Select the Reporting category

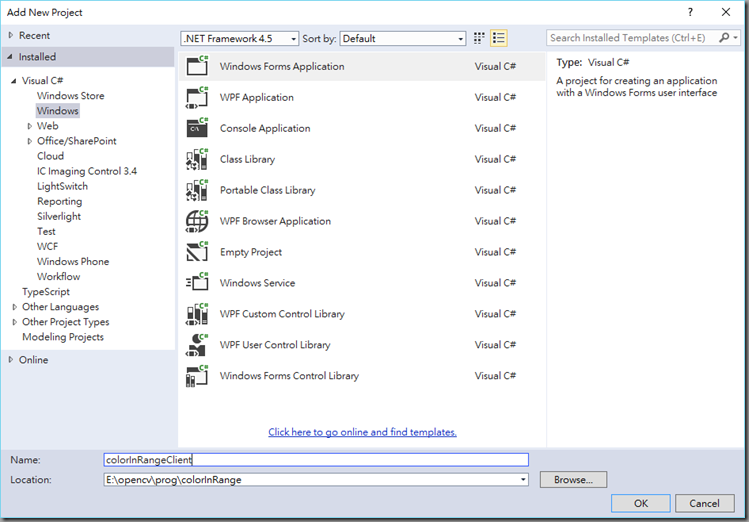tap(60, 202)
